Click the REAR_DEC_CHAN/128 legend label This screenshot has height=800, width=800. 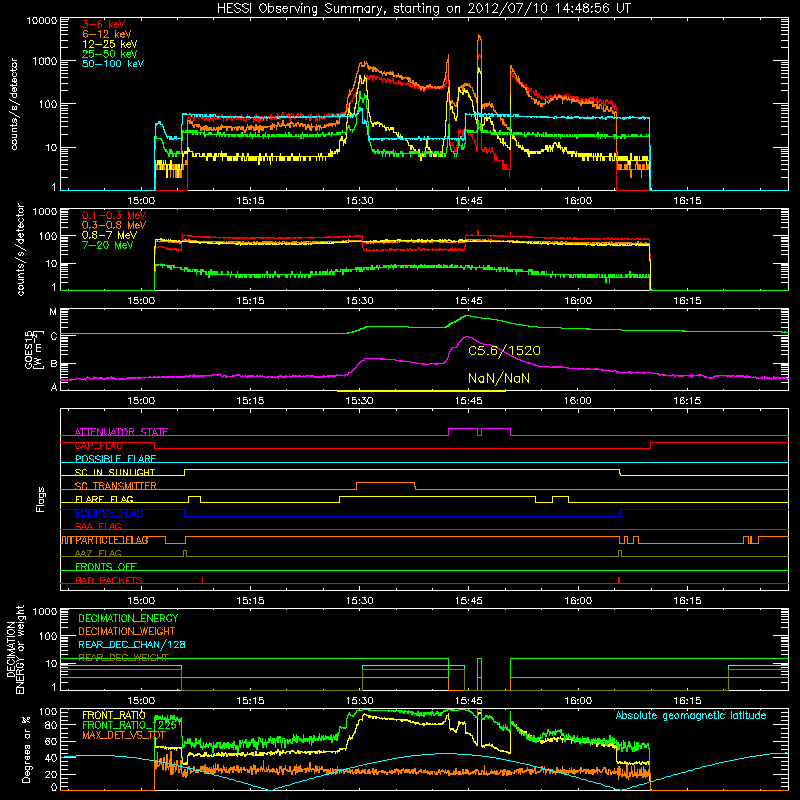tap(132, 644)
